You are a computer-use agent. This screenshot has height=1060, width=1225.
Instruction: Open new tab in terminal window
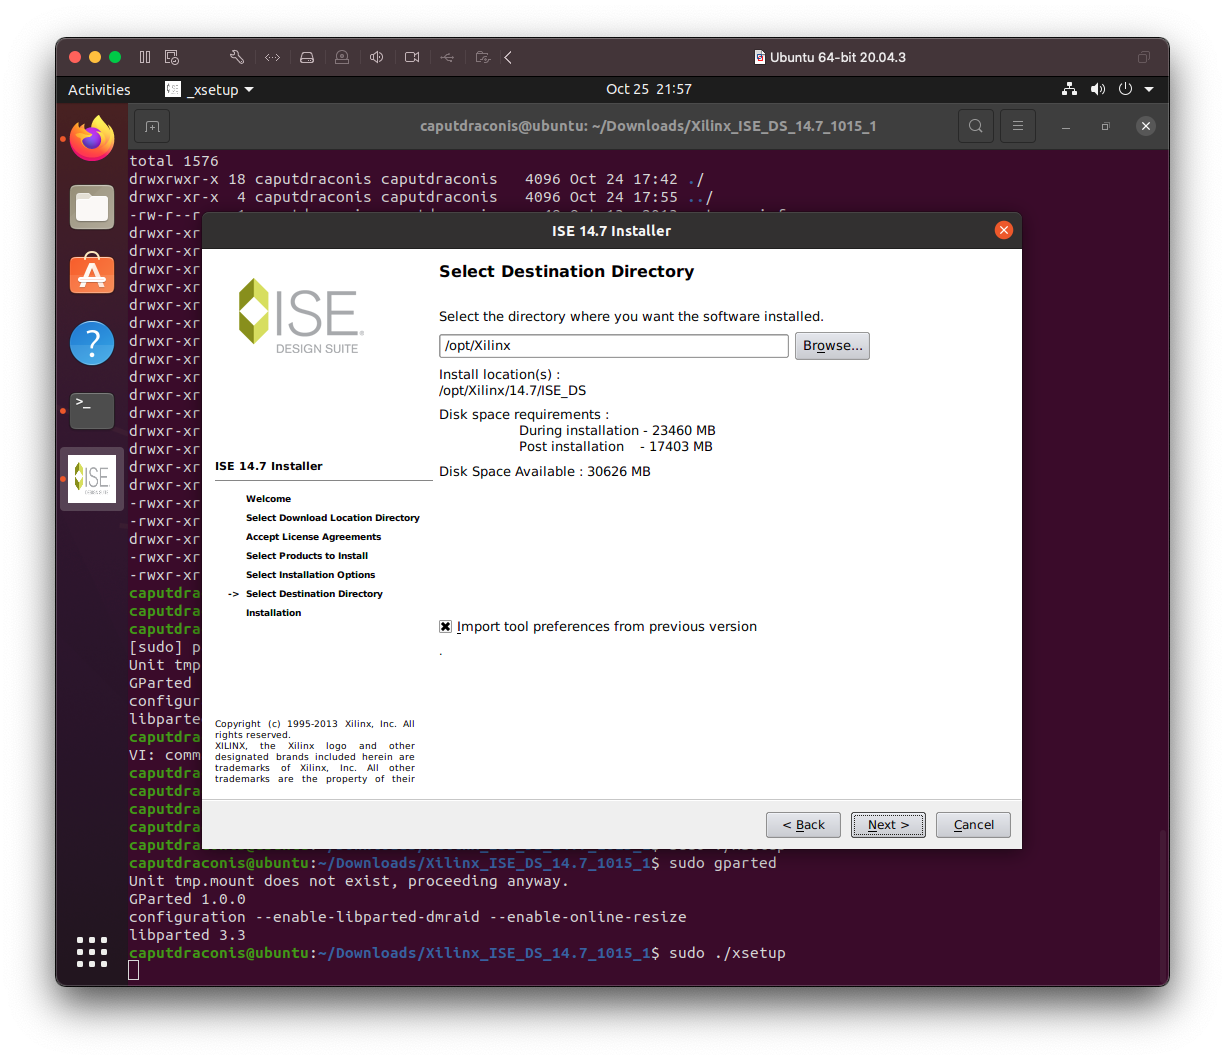coord(152,126)
